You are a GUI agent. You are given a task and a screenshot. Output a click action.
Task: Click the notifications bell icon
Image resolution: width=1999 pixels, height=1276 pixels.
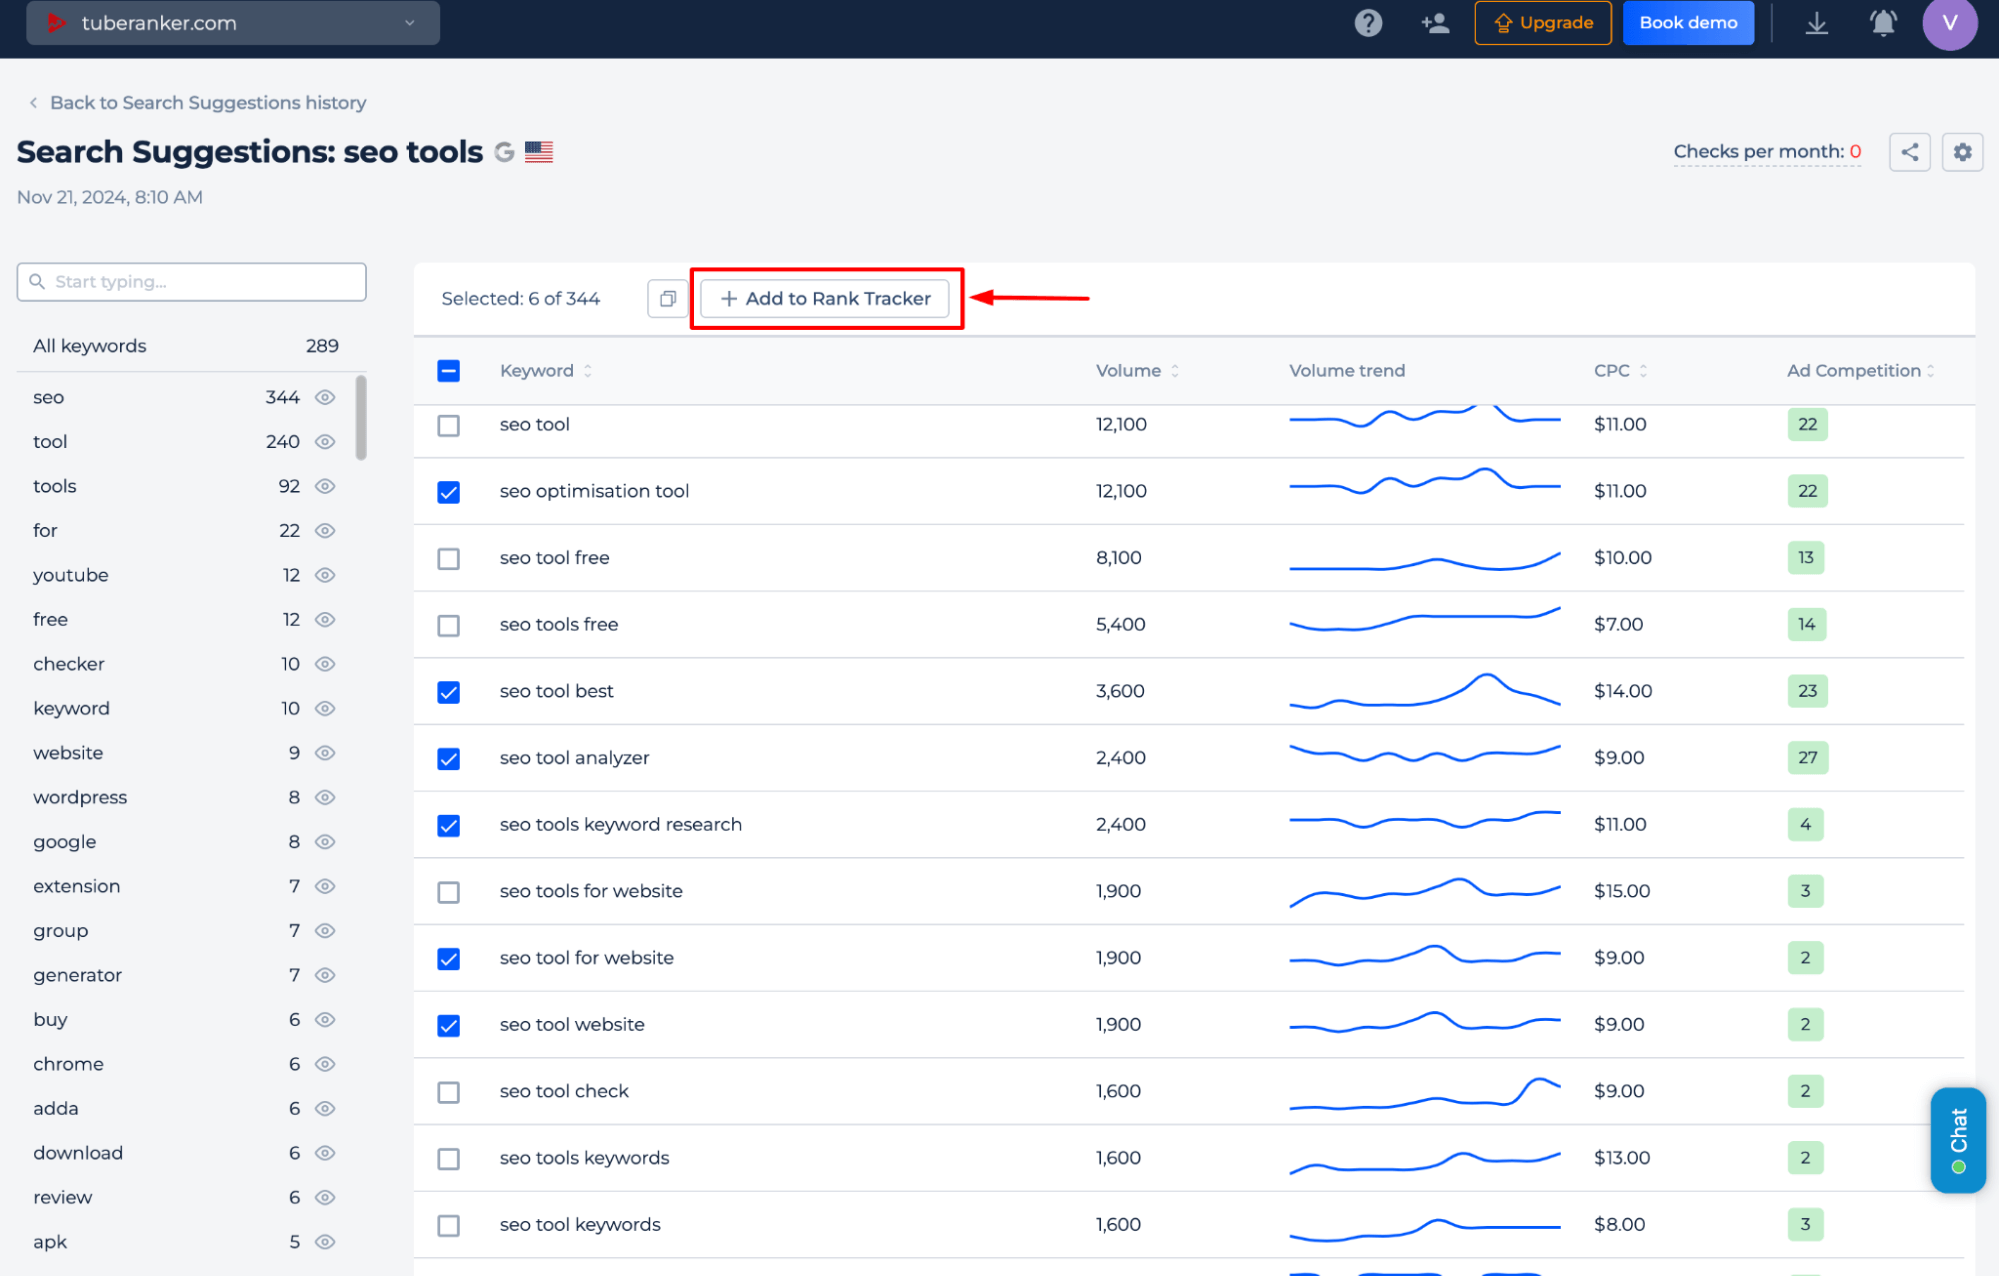[x=1884, y=22]
